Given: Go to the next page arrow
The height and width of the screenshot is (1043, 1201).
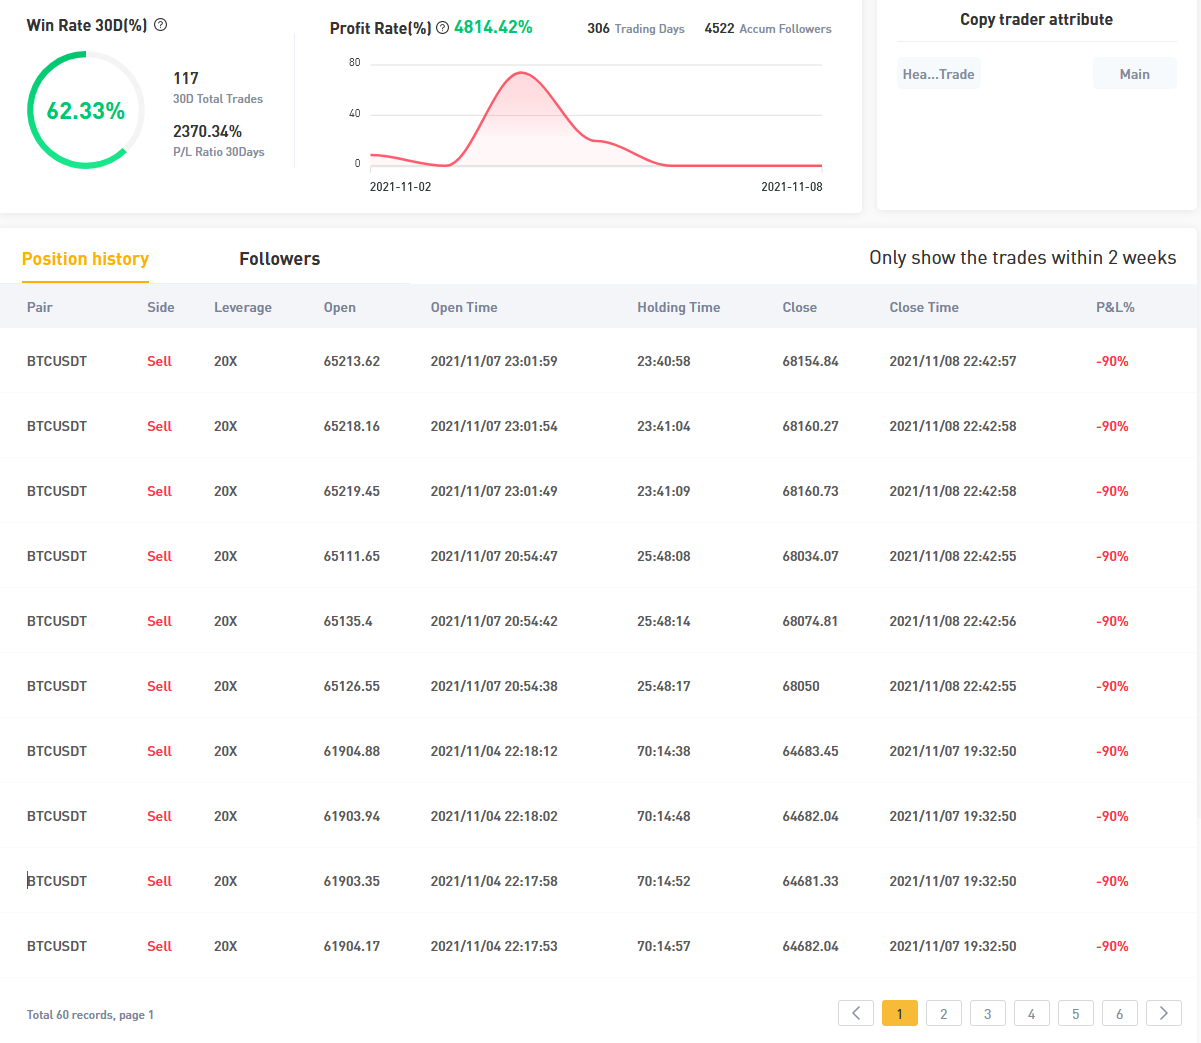Looking at the screenshot, I should pyautogui.click(x=1164, y=1013).
